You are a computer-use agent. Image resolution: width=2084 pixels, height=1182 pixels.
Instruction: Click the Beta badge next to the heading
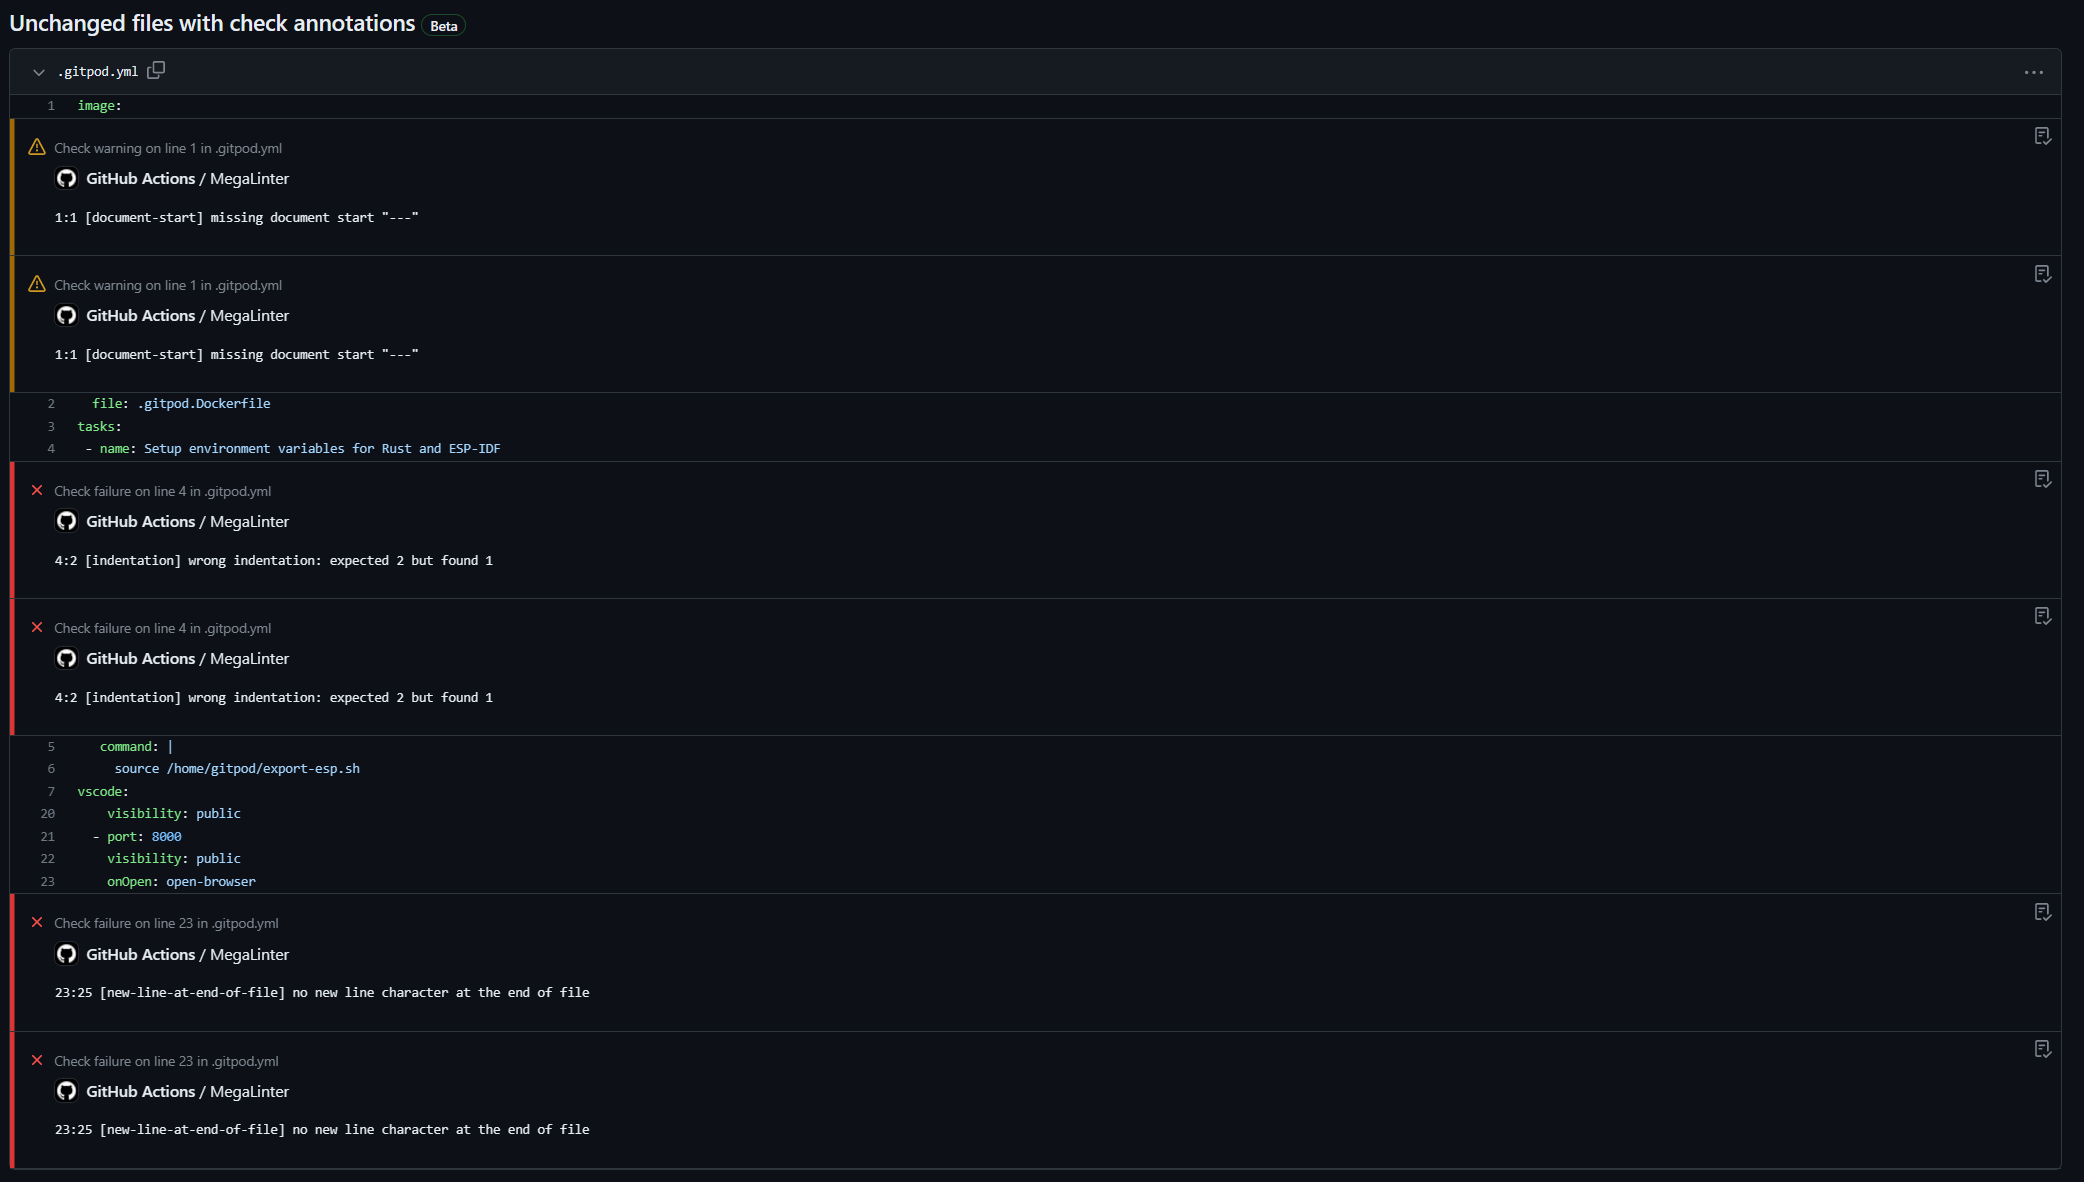click(443, 26)
